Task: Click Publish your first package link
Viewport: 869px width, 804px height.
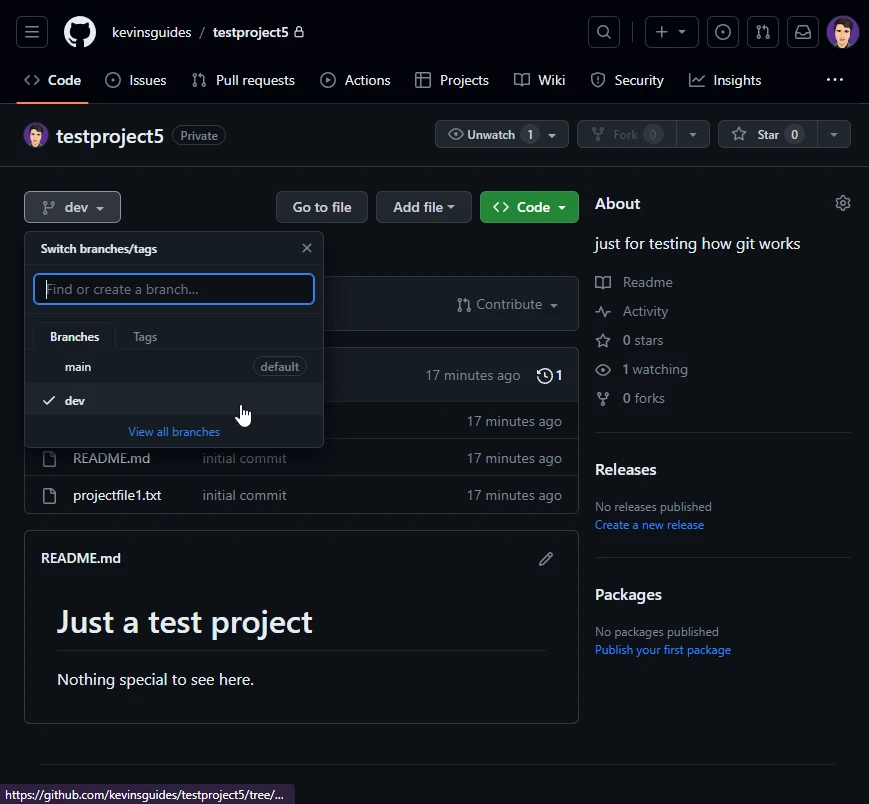Action: pyautogui.click(x=662, y=650)
